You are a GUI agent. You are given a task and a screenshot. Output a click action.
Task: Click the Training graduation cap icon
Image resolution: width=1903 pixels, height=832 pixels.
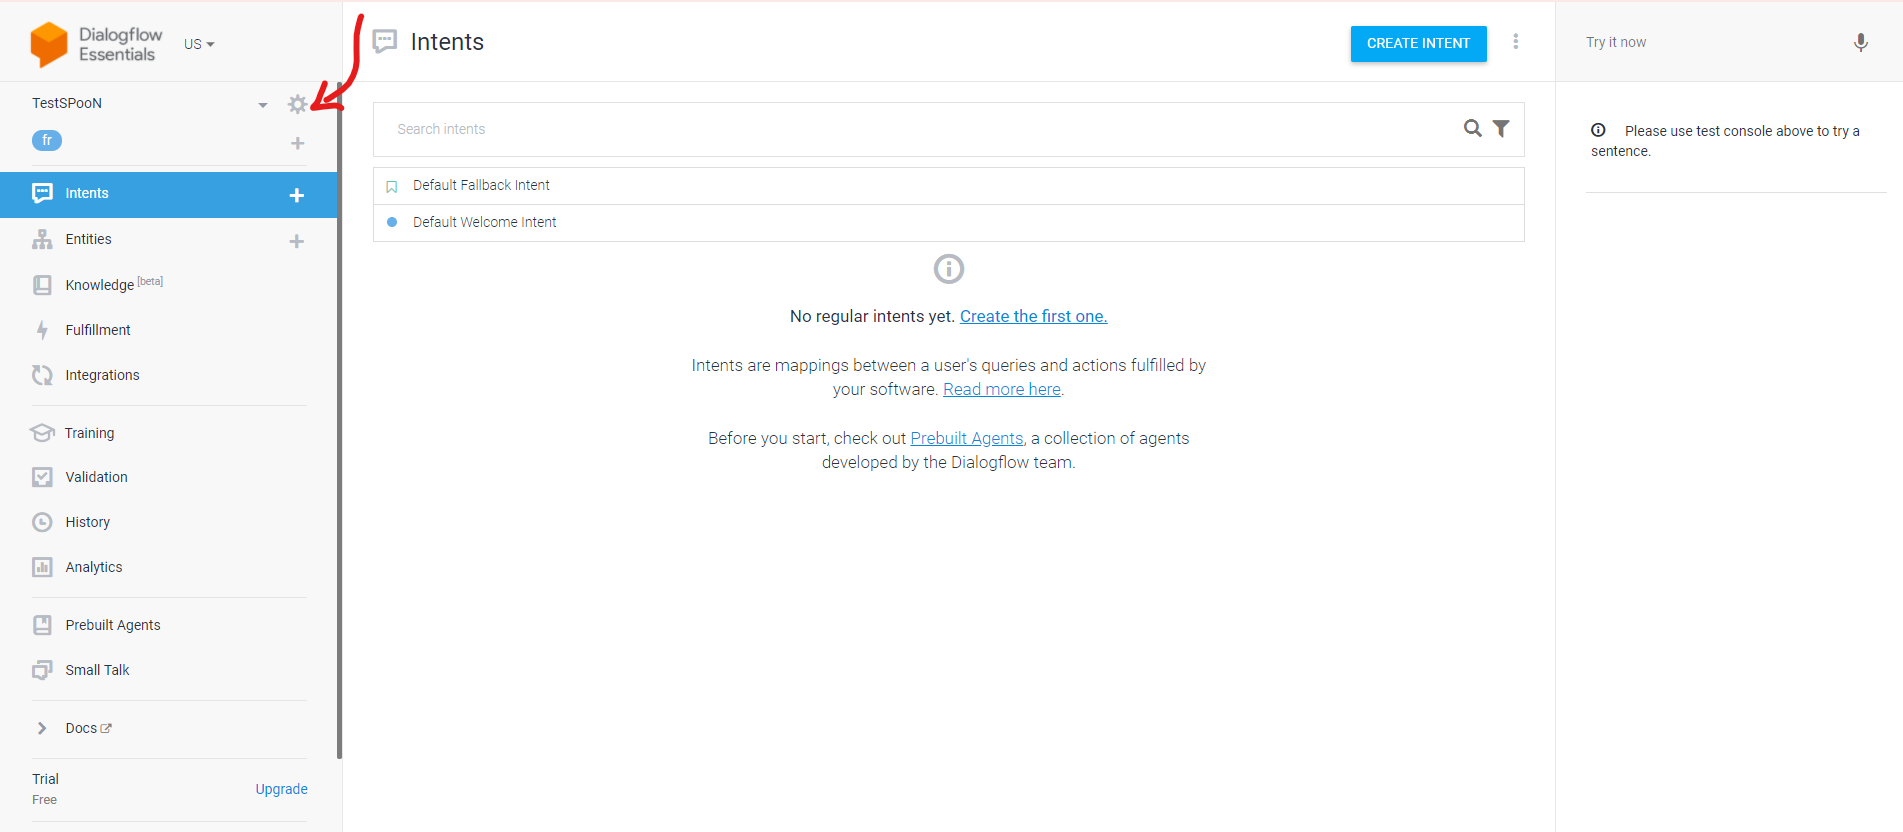[42, 433]
